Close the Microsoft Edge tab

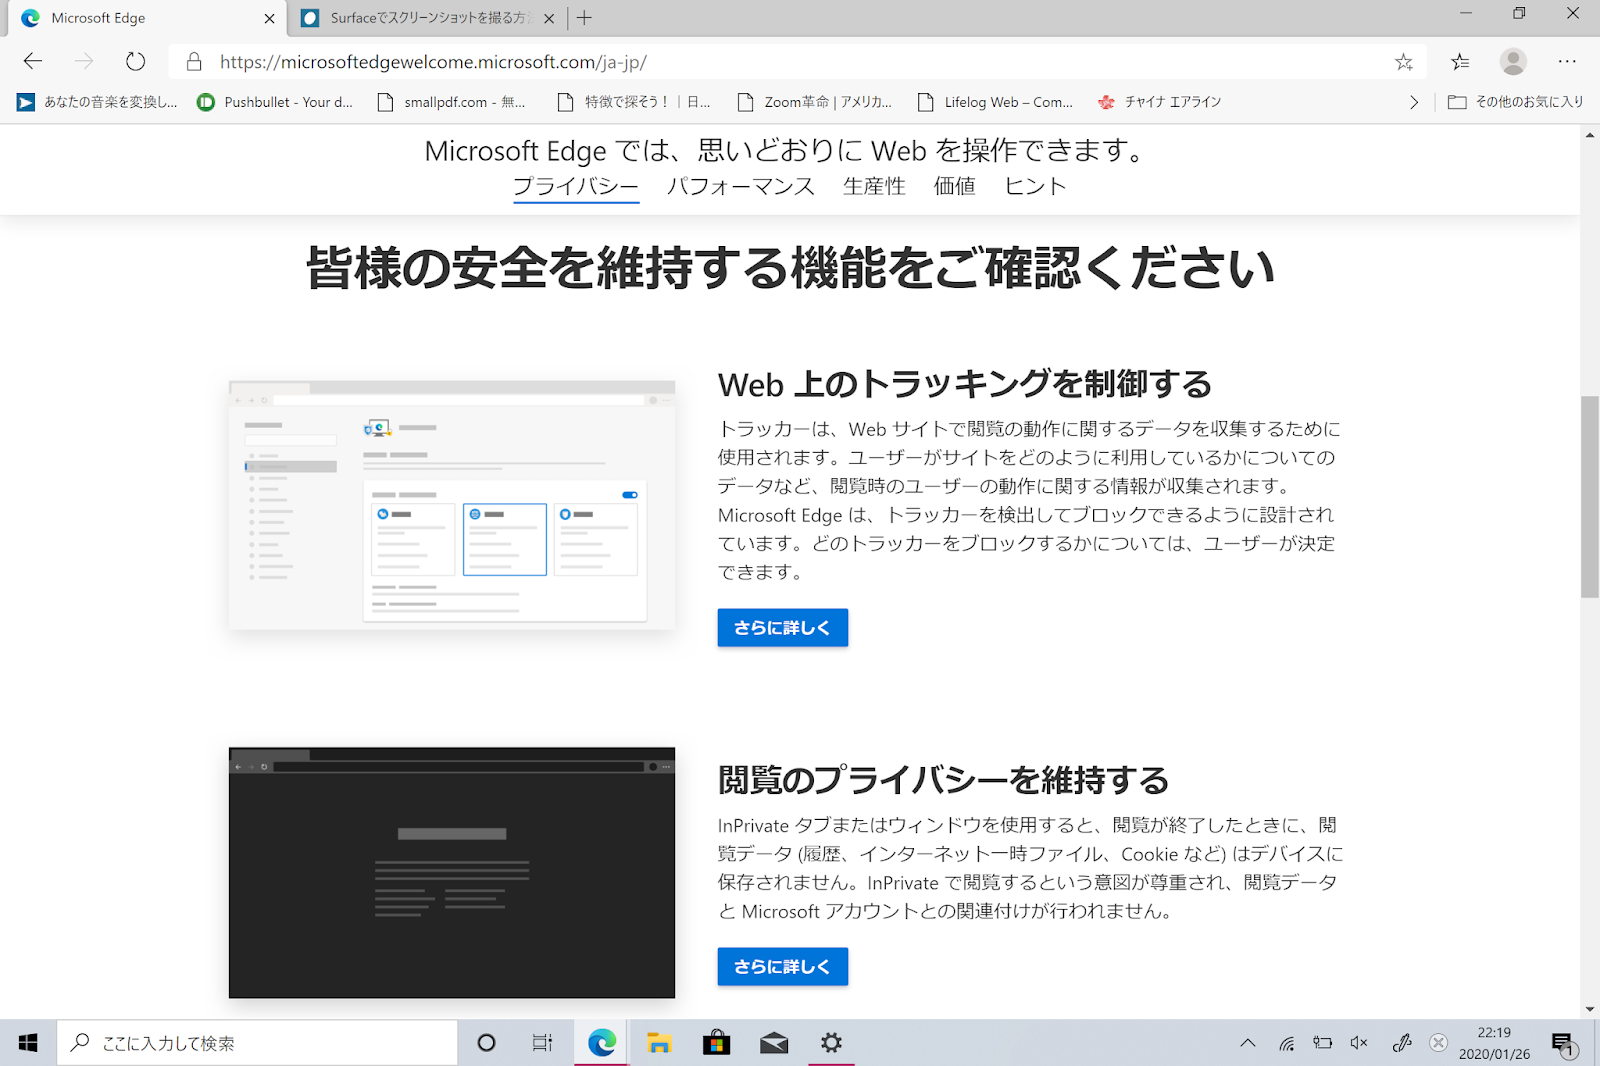269,18
